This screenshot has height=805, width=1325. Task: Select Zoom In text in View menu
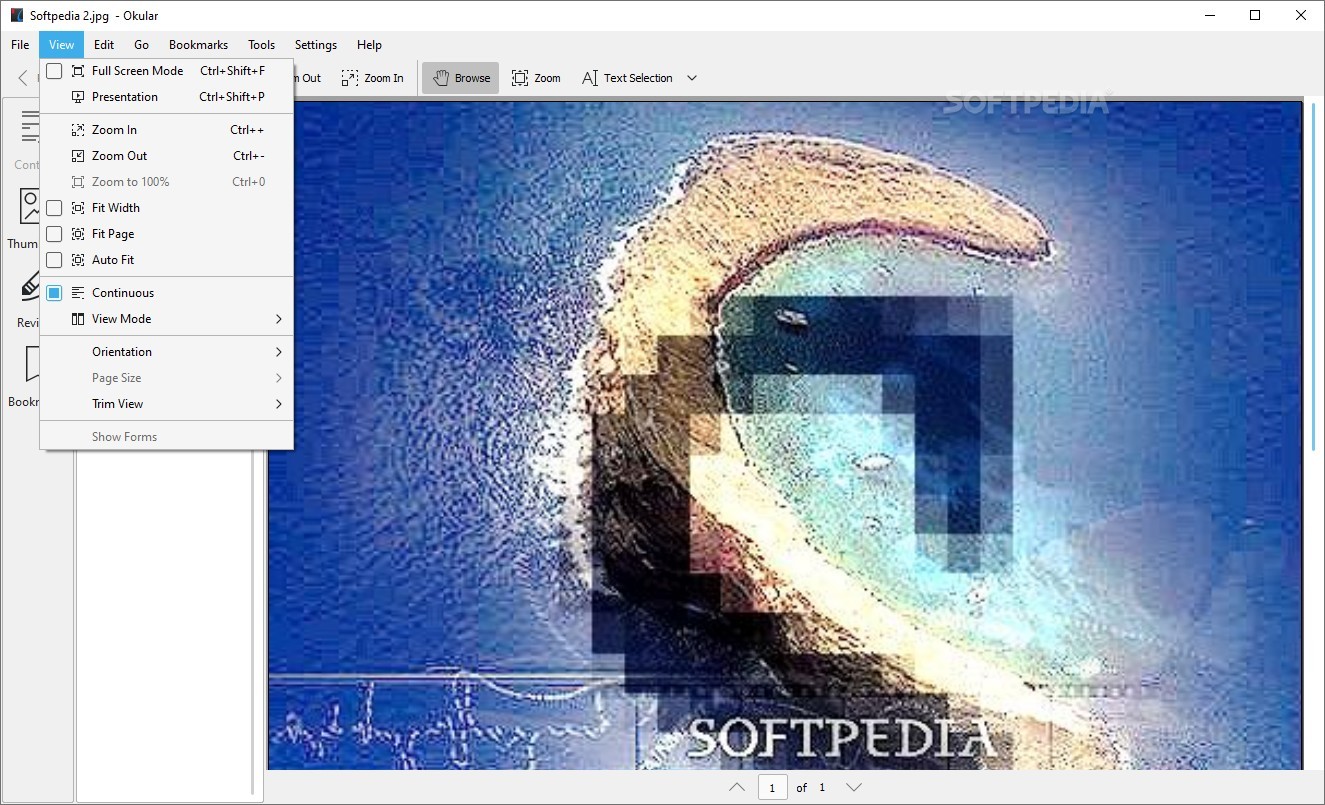(114, 130)
